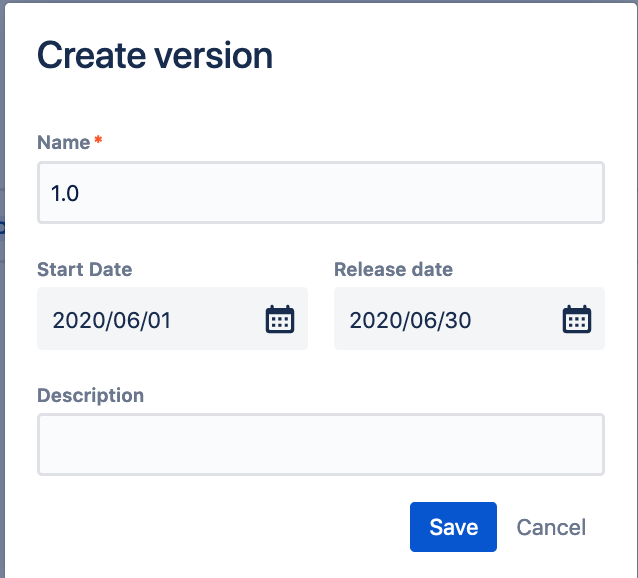638x578 pixels.
Task: Click the Start Date label
Action: (x=85, y=269)
